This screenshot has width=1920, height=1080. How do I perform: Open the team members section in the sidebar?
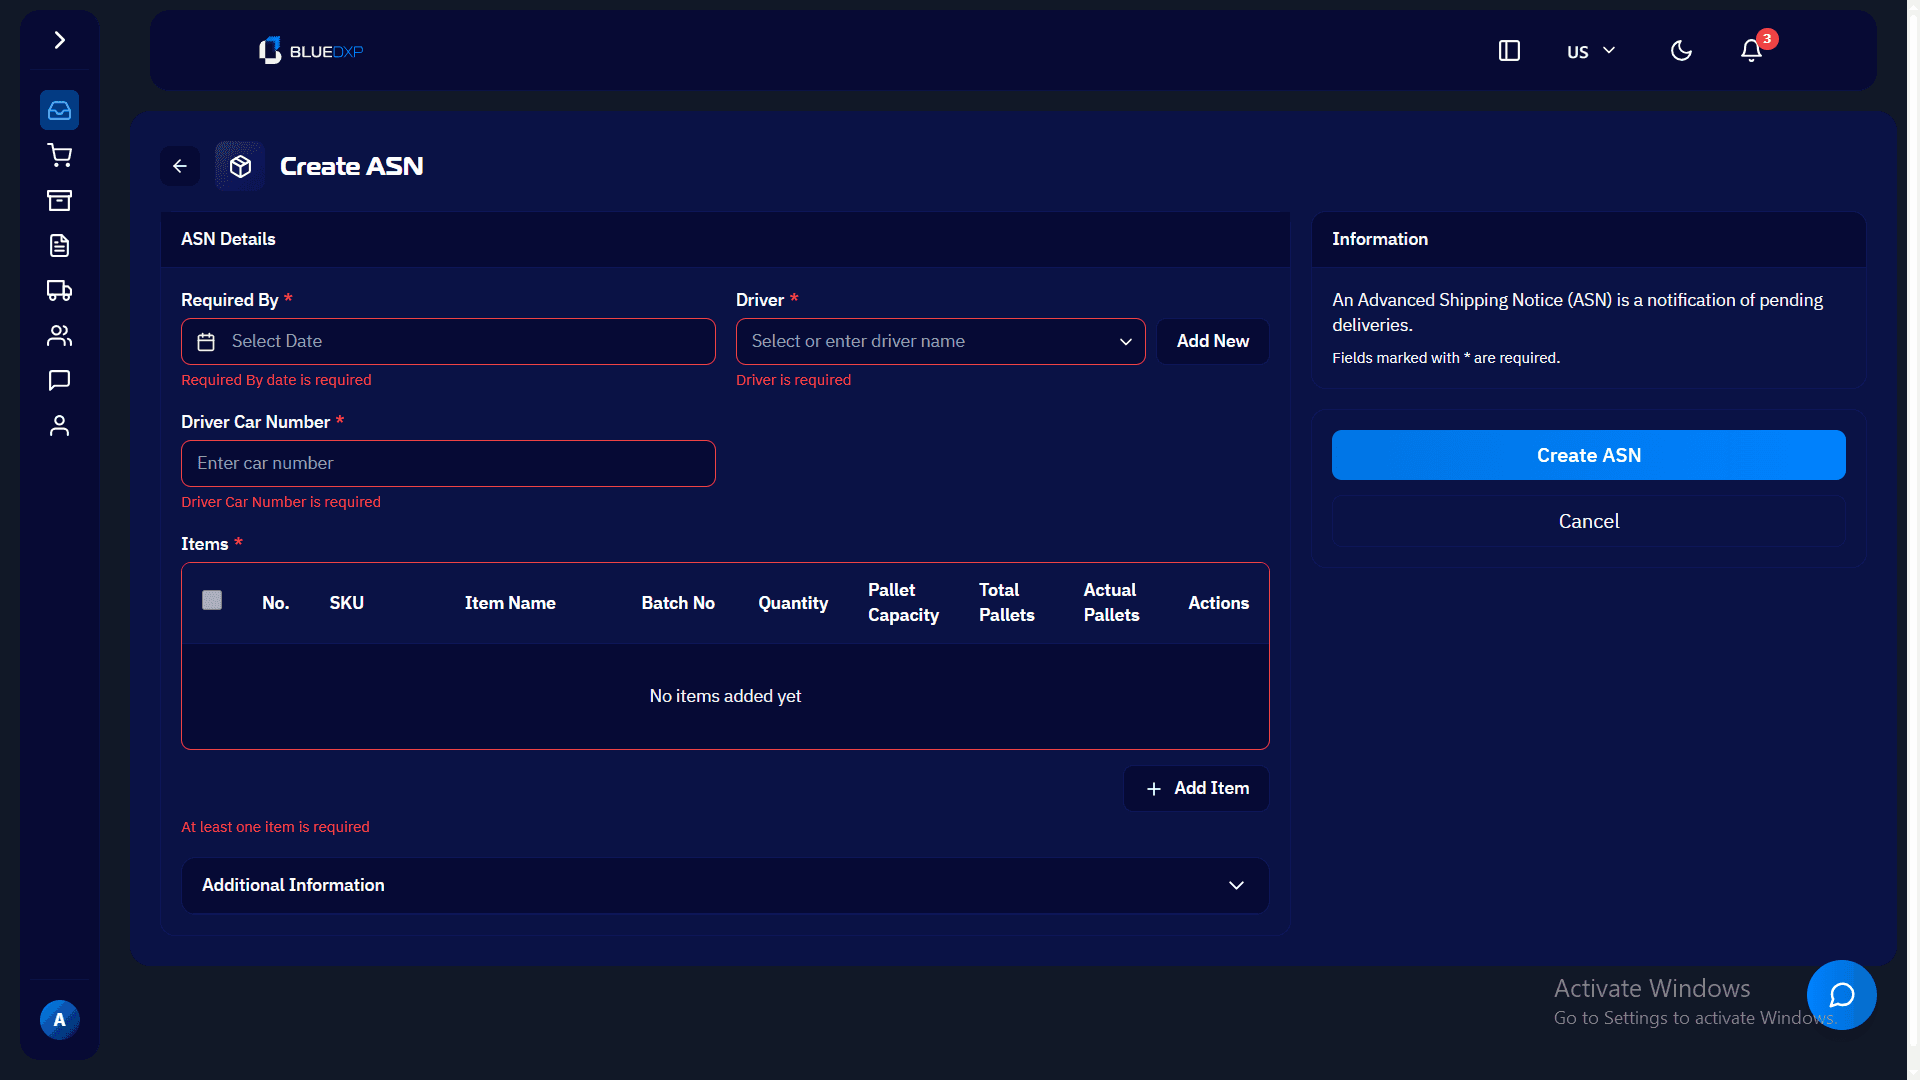point(59,335)
